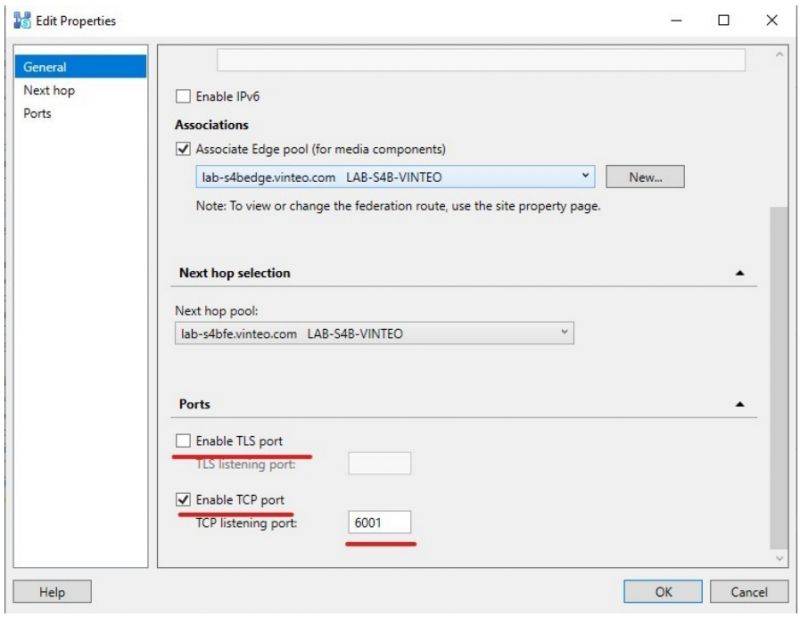Enable the TLS port checkbox
800x617 pixels.
coord(183,440)
